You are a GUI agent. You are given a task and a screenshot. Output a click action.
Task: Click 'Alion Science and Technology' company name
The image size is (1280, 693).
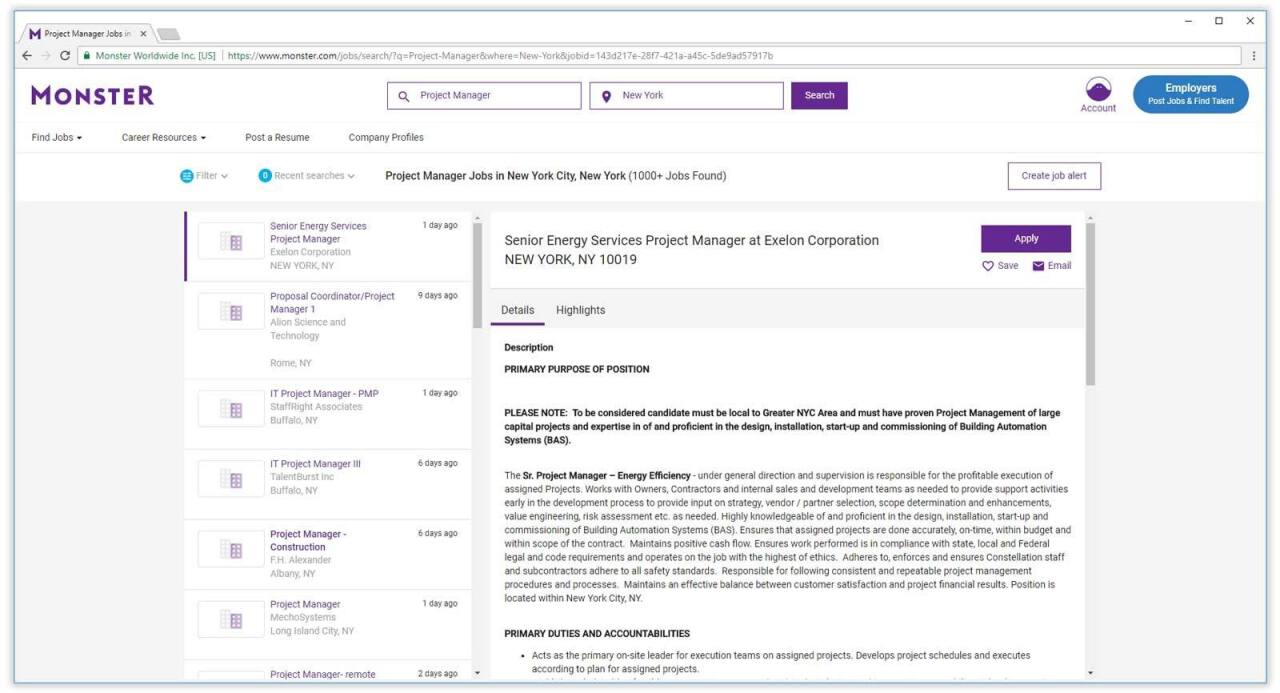click(308, 329)
